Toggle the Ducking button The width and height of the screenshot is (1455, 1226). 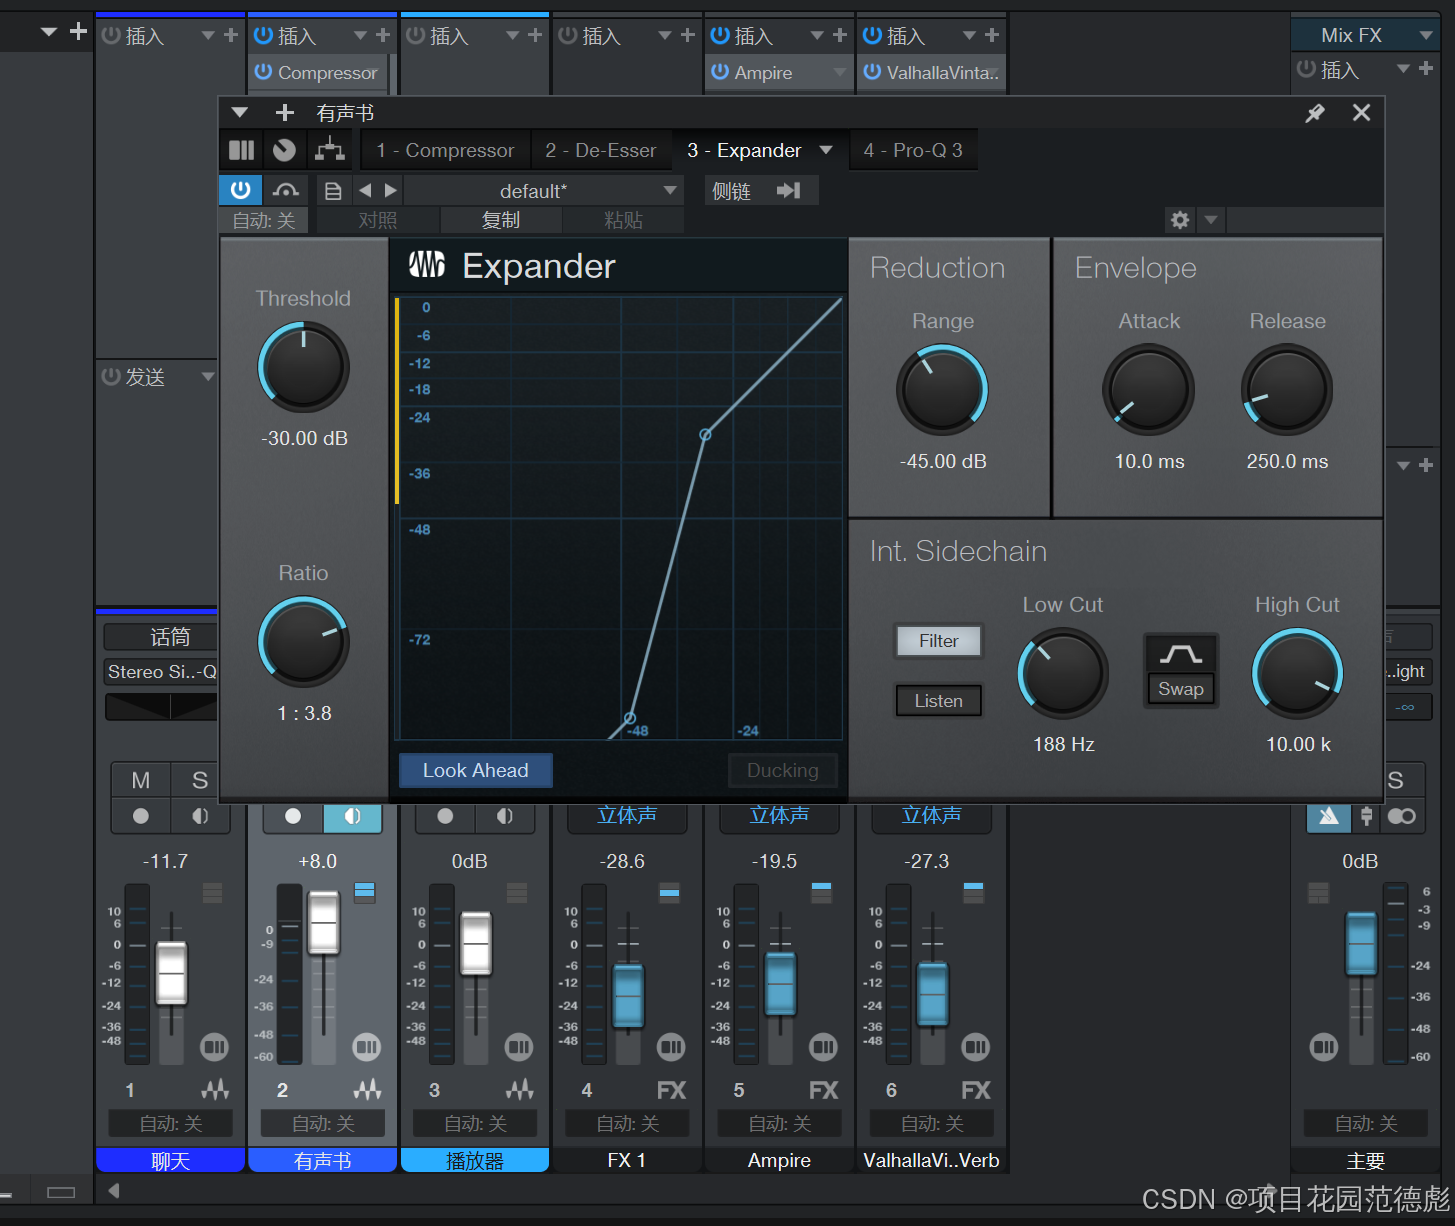click(x=782, y=770)
